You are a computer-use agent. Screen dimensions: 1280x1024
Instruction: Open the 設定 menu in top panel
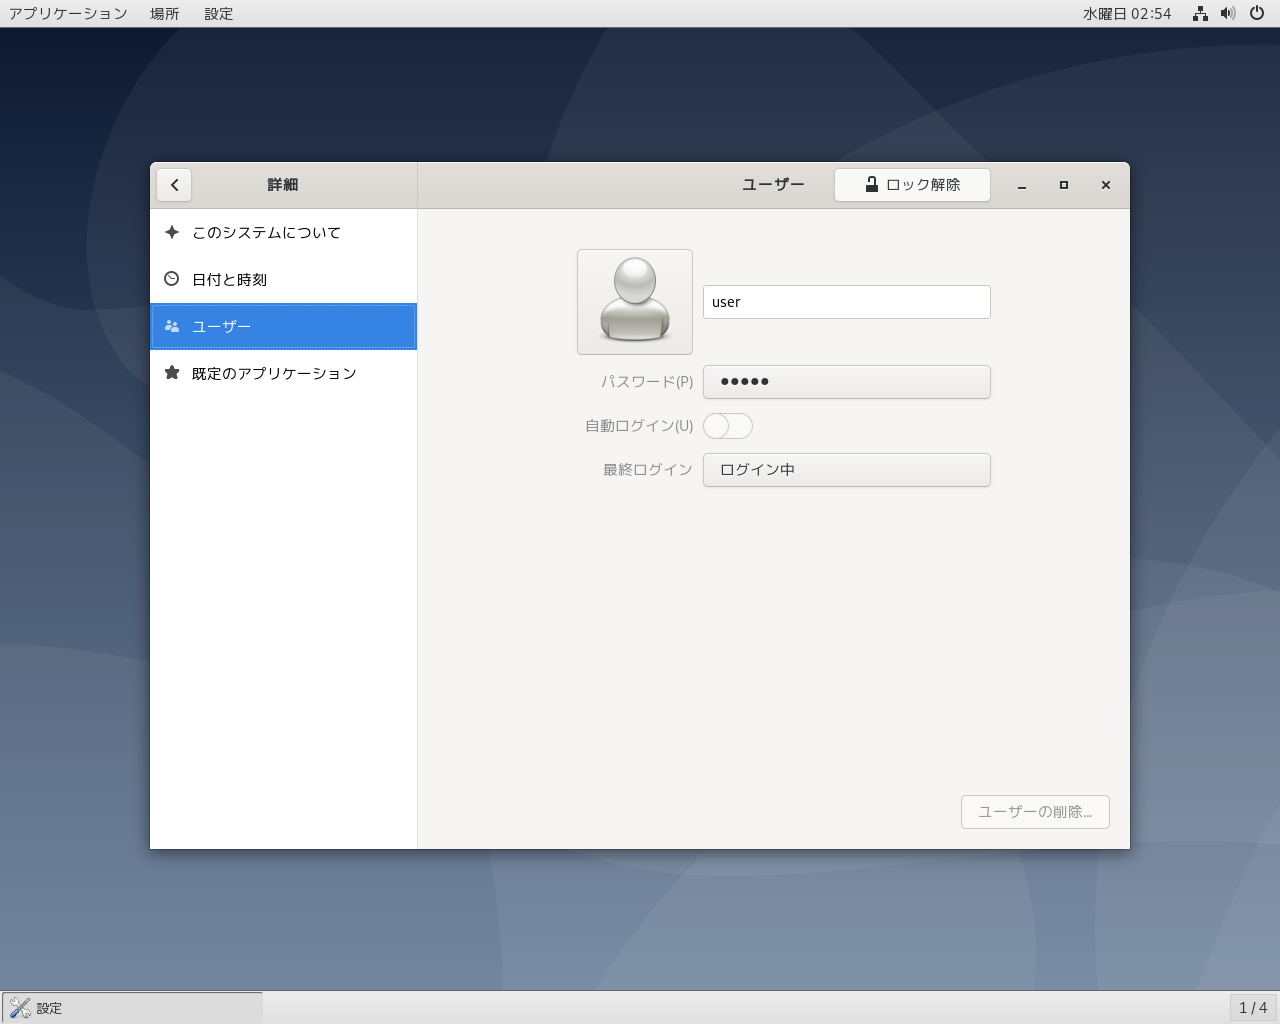(x=219, y=14)
